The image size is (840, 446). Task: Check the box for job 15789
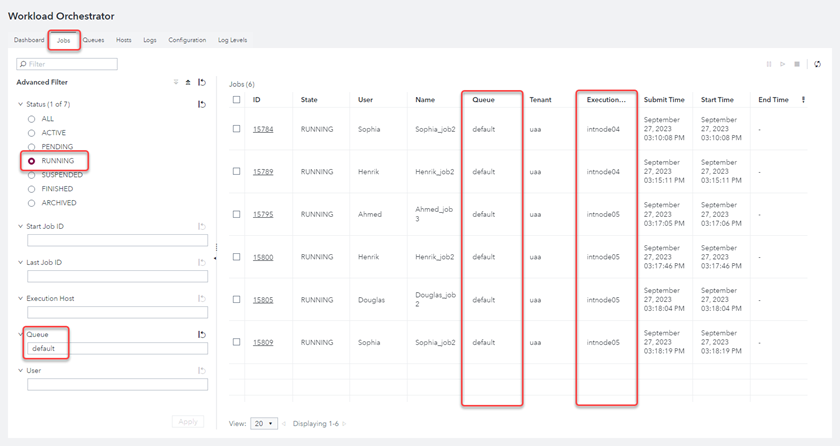point(236,171)
